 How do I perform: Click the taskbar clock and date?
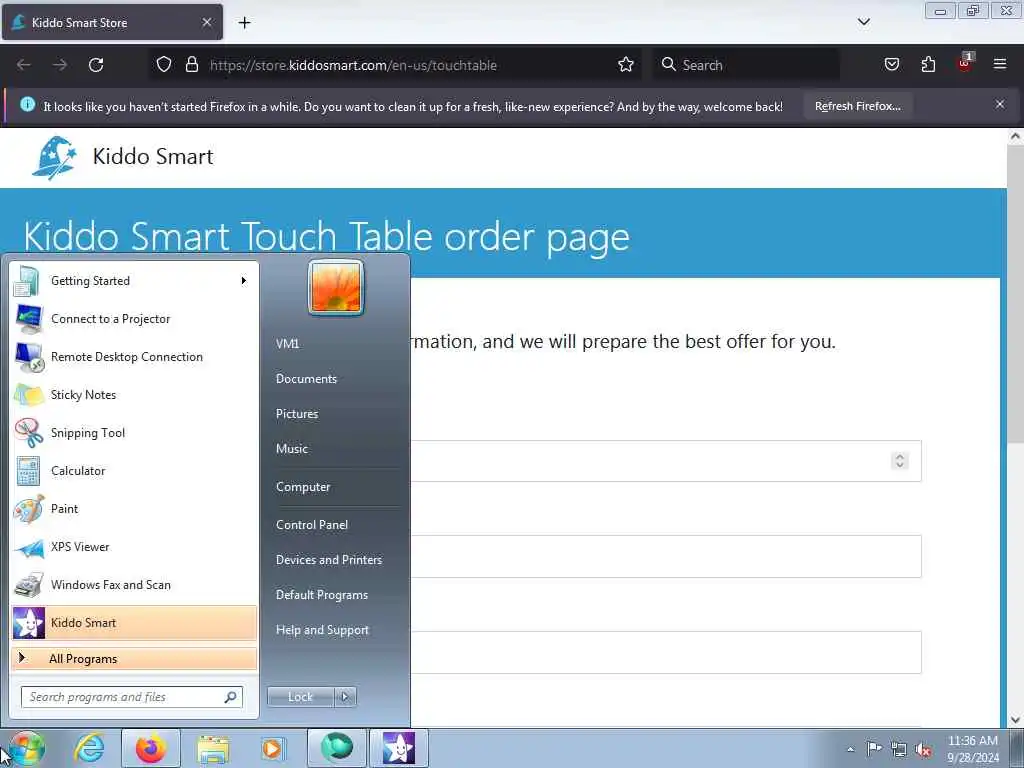tap(973, 749)
